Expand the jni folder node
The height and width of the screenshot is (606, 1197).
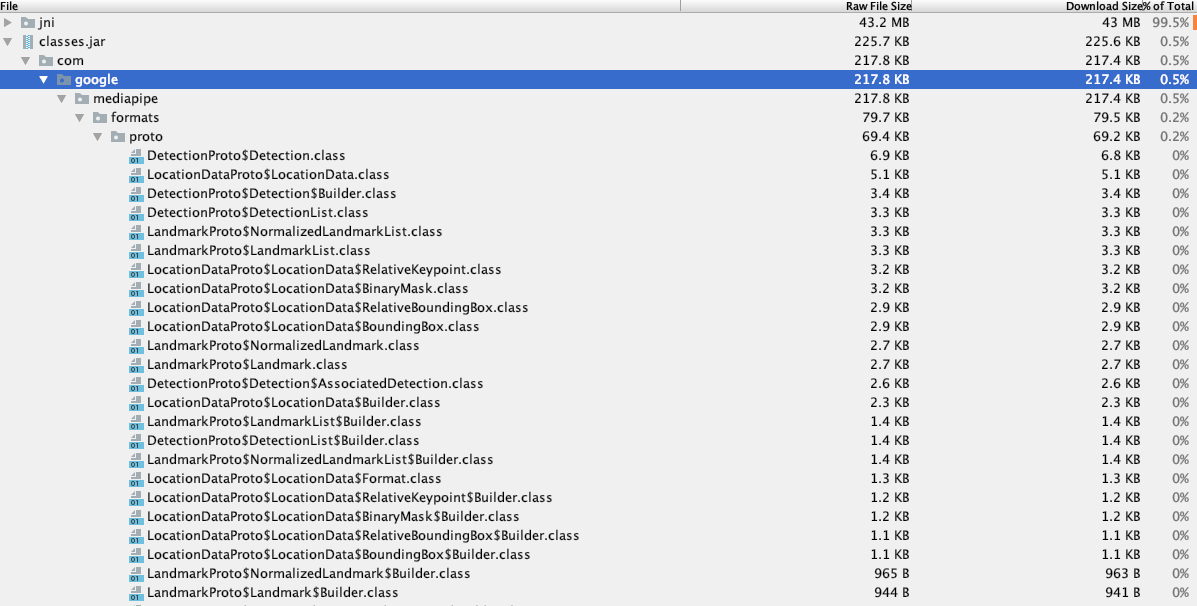[10, 22]
